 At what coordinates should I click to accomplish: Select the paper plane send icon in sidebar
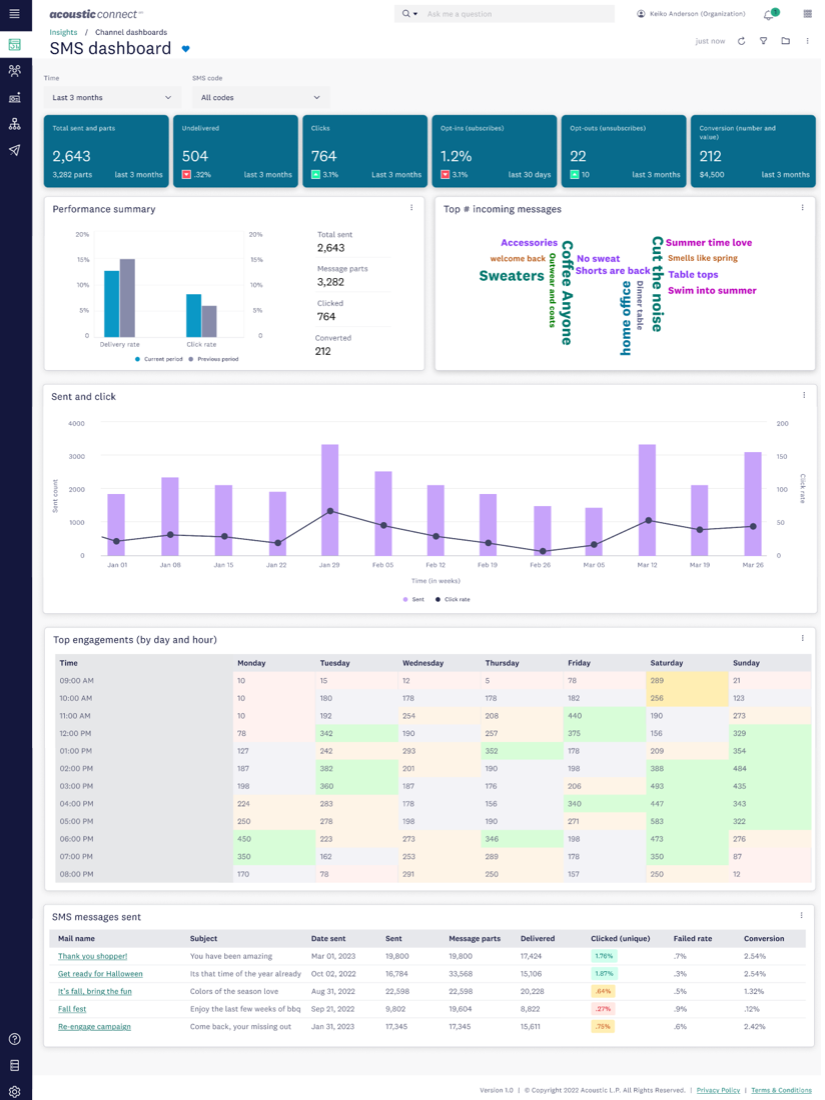click(14, 150)
